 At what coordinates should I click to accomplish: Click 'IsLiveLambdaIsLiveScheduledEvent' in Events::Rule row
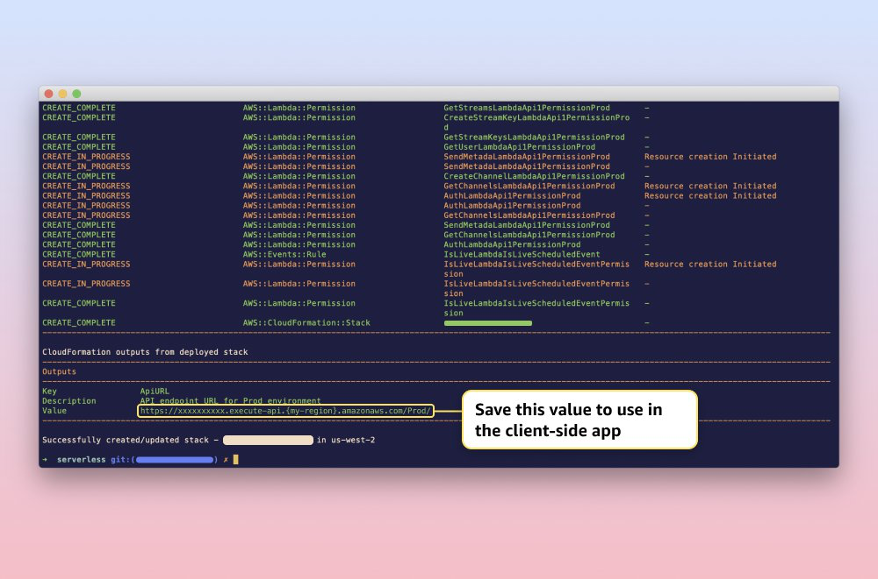pos(521,254)
